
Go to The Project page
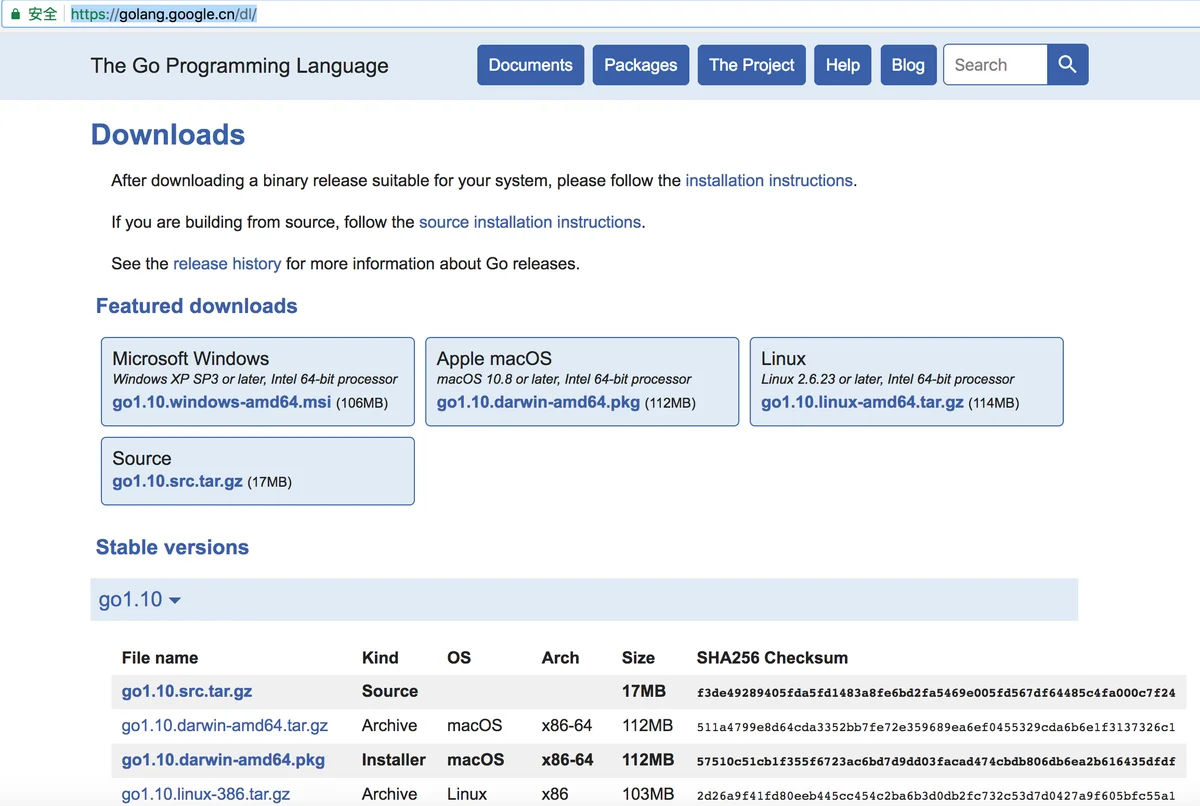(752, 65)
